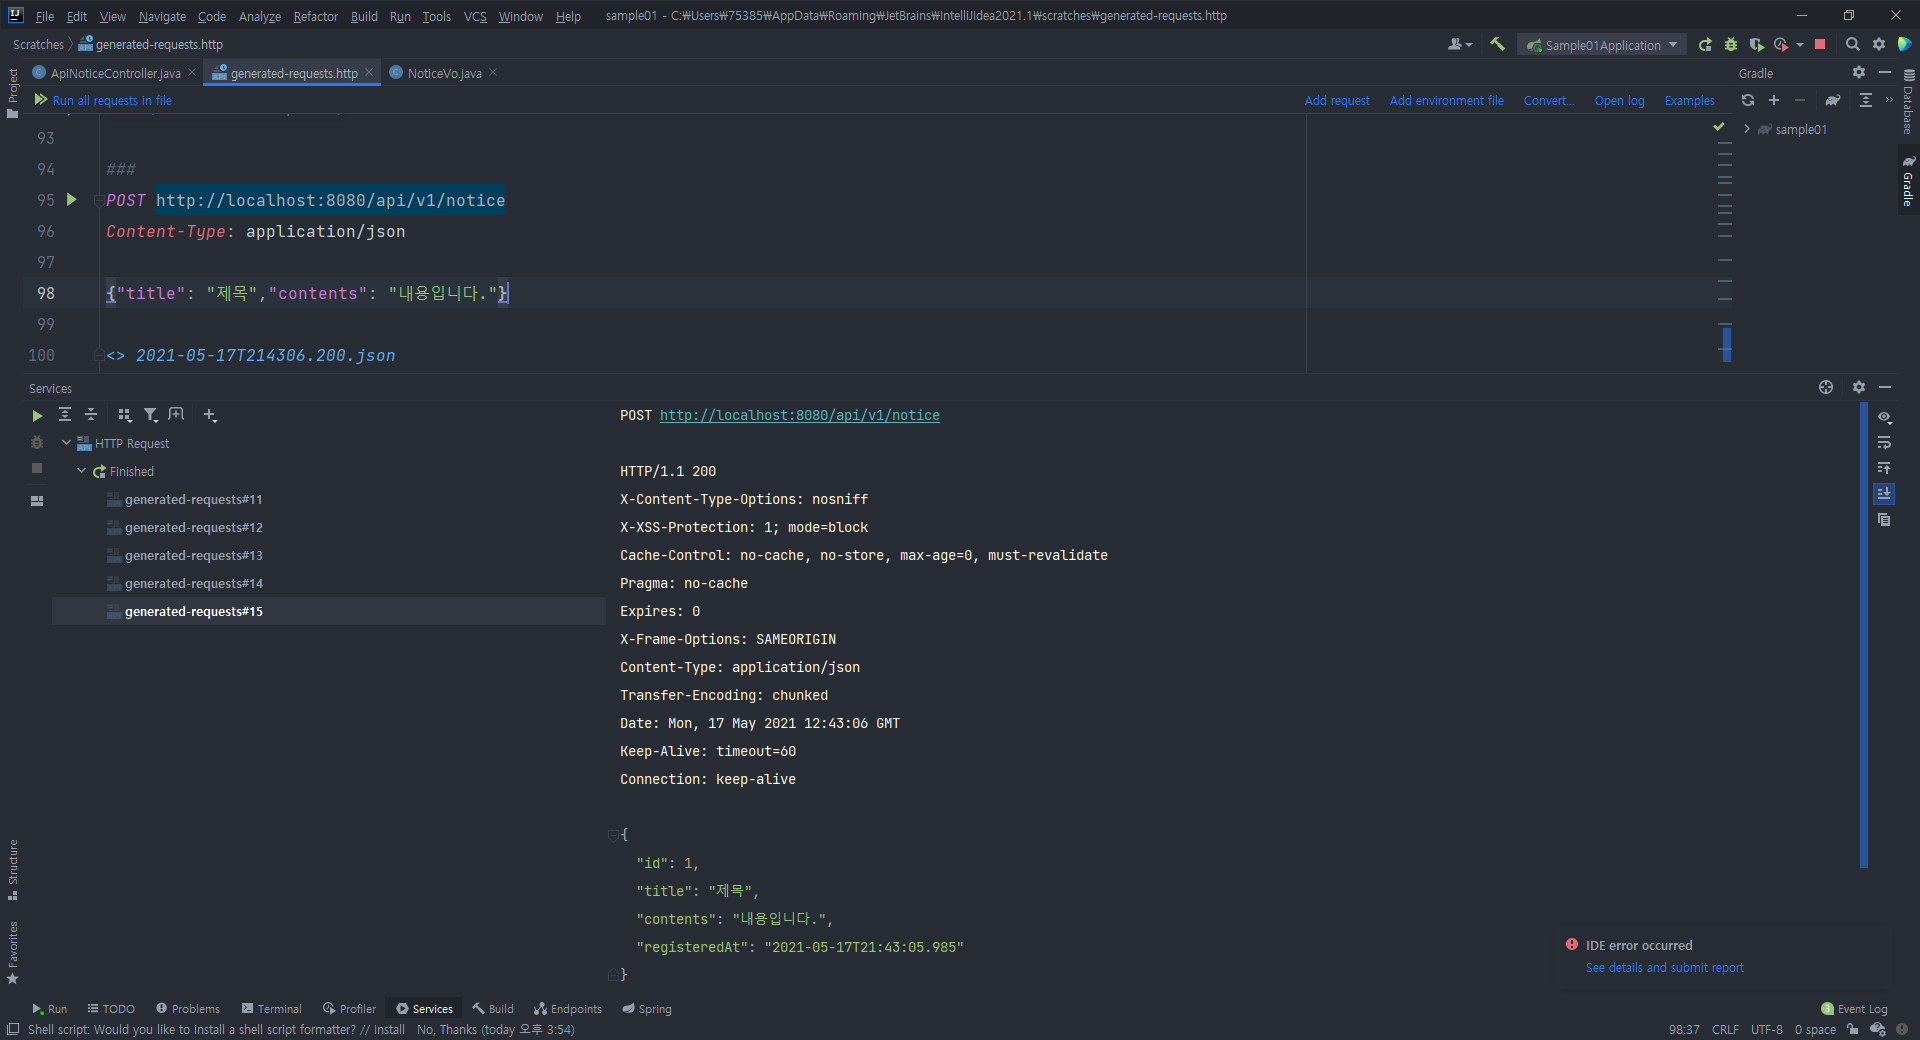Reload all Gradle projects icon
This screenshot has height=1040, width=1920.
(1748, 100)
